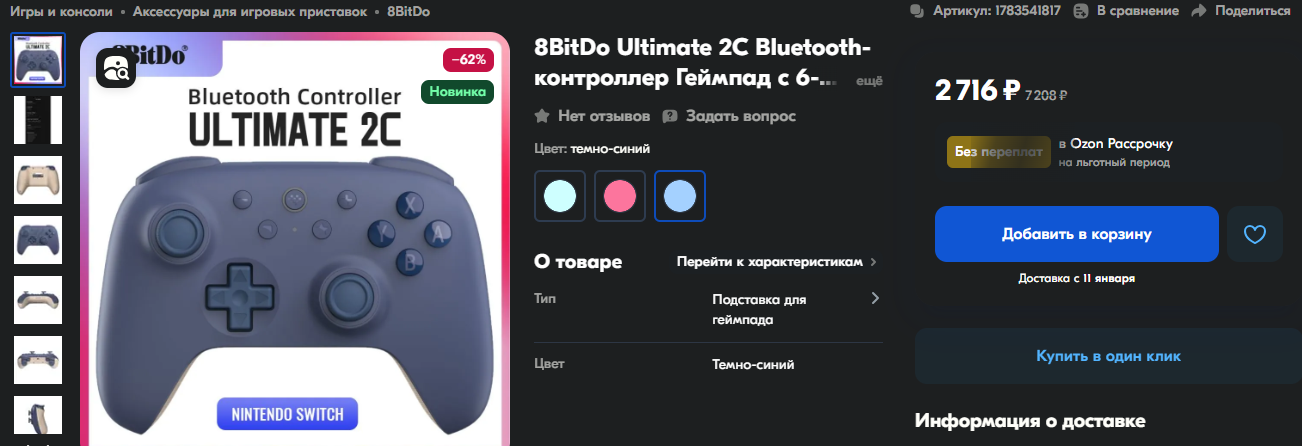The image size is (1302, 446).
Task: Buy instantly with Купить в один клик
Action: coord(1108,356)
